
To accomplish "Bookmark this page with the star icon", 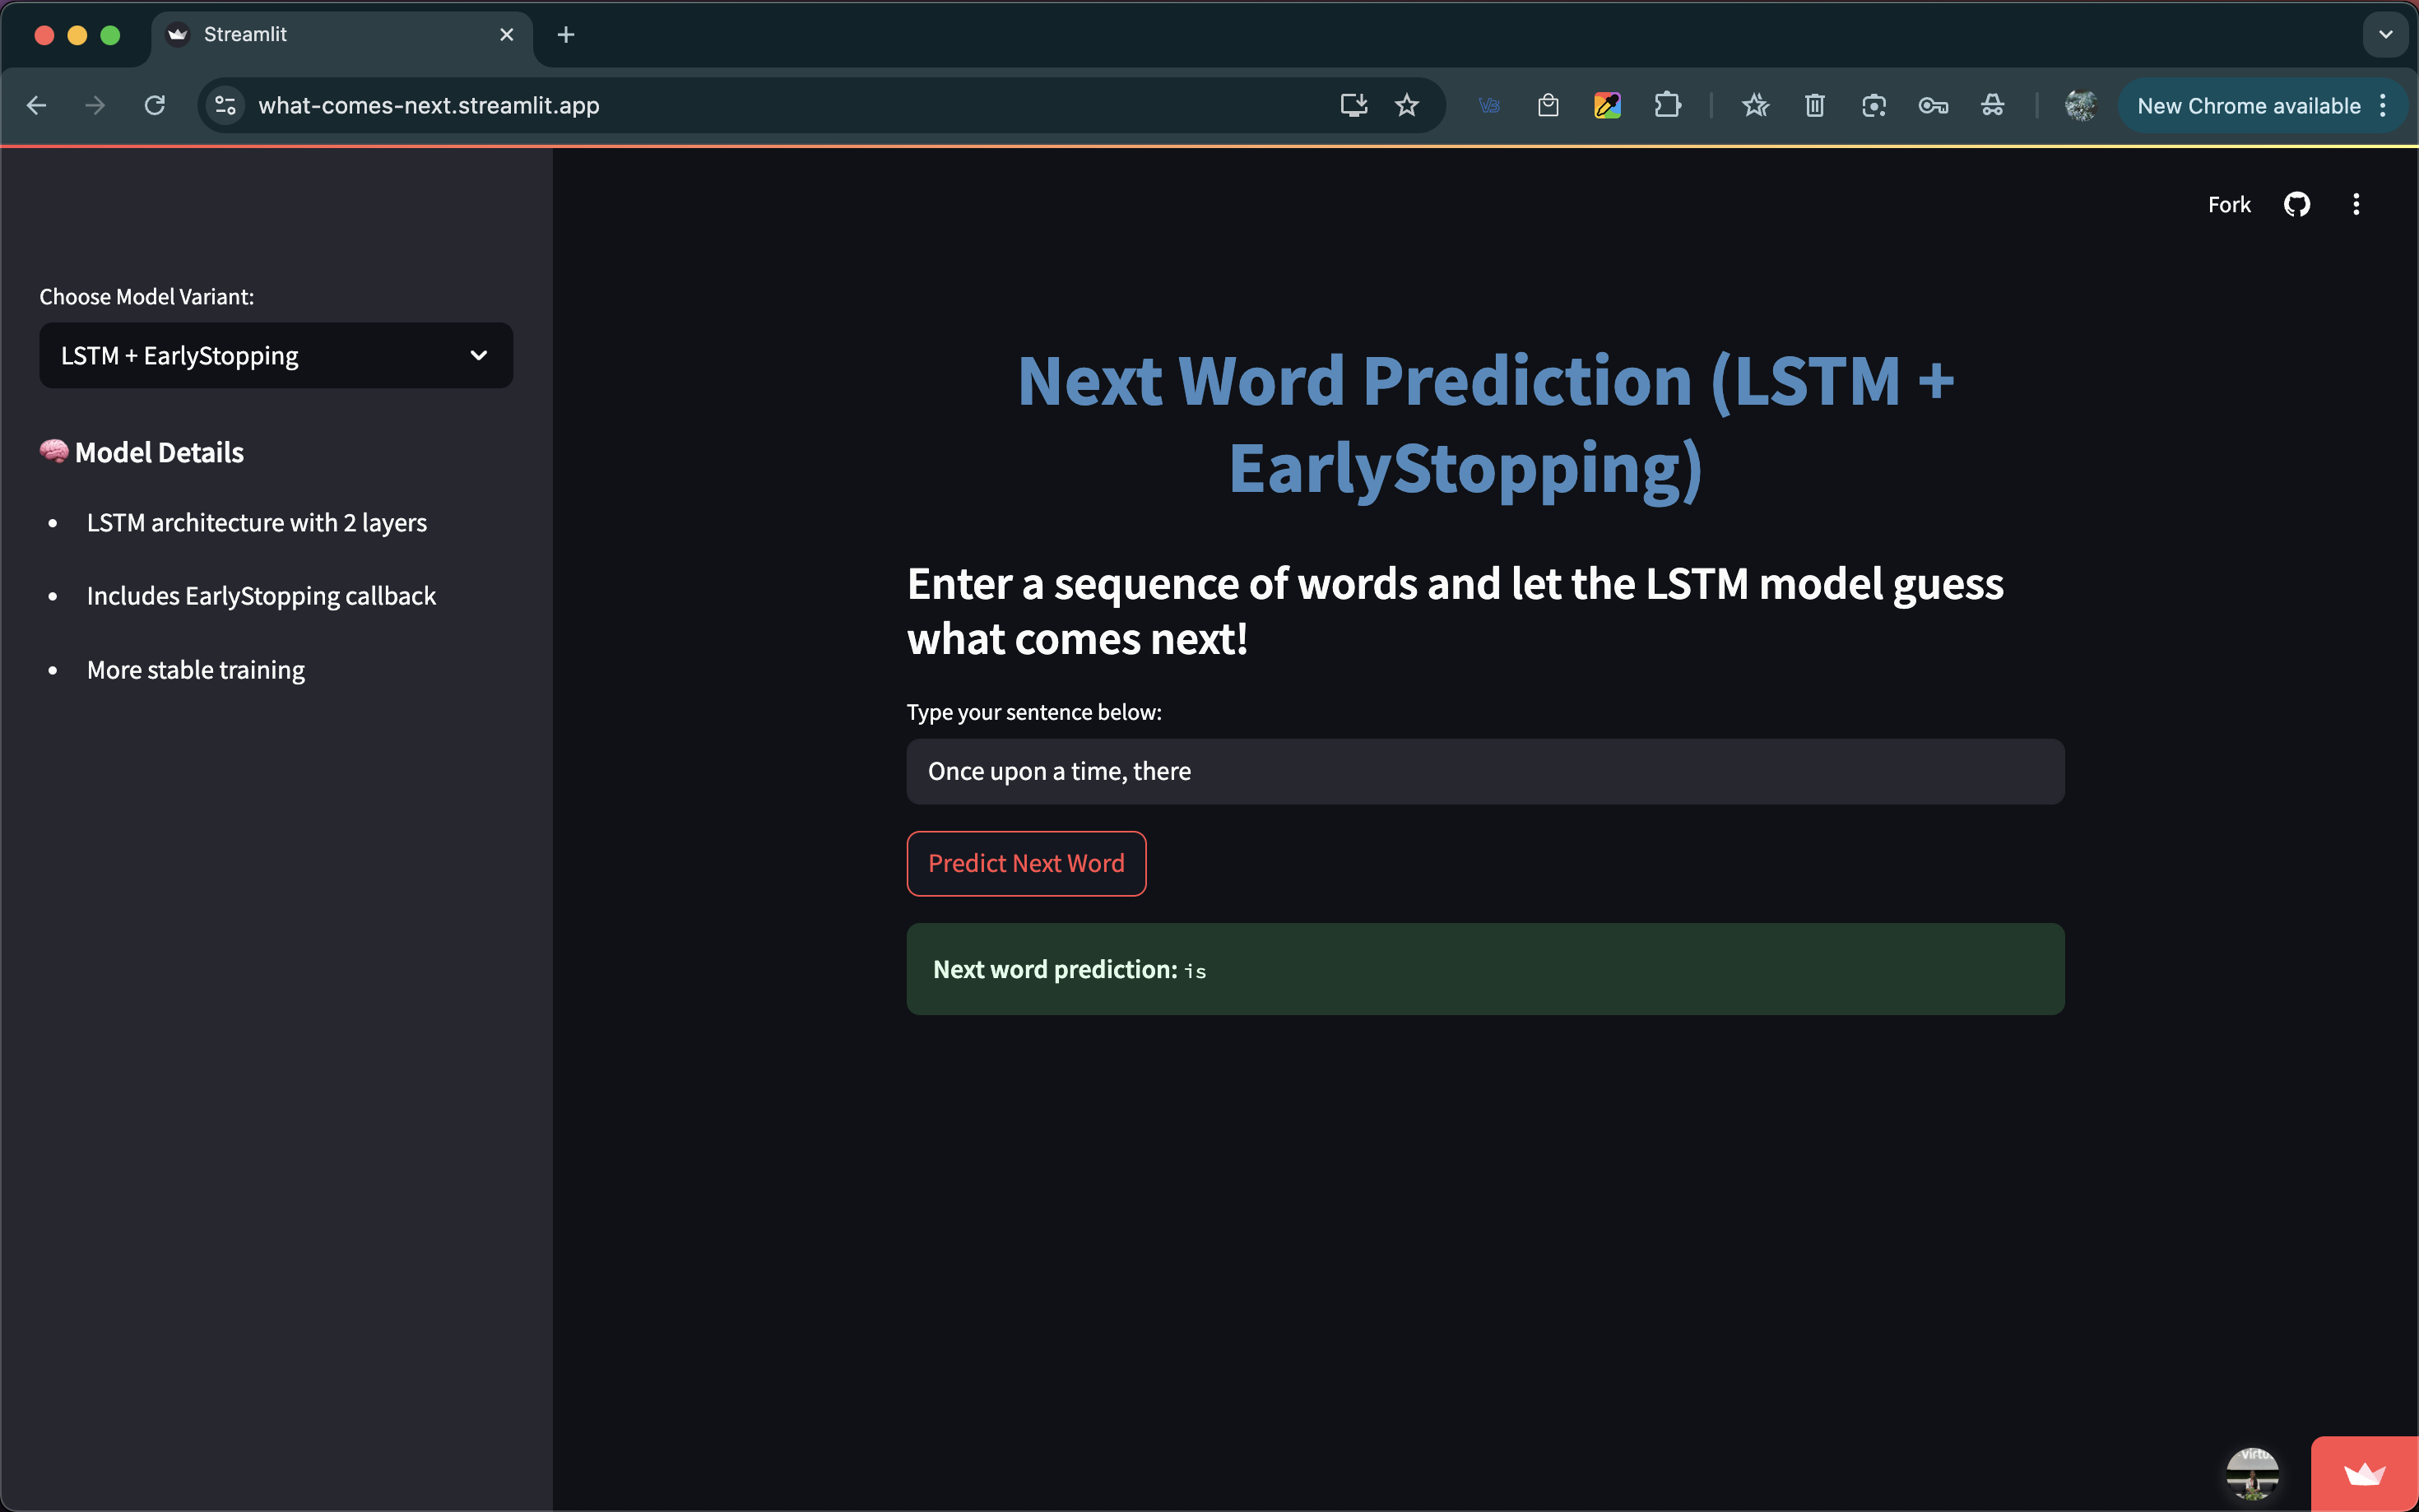I will (1407, 105).
